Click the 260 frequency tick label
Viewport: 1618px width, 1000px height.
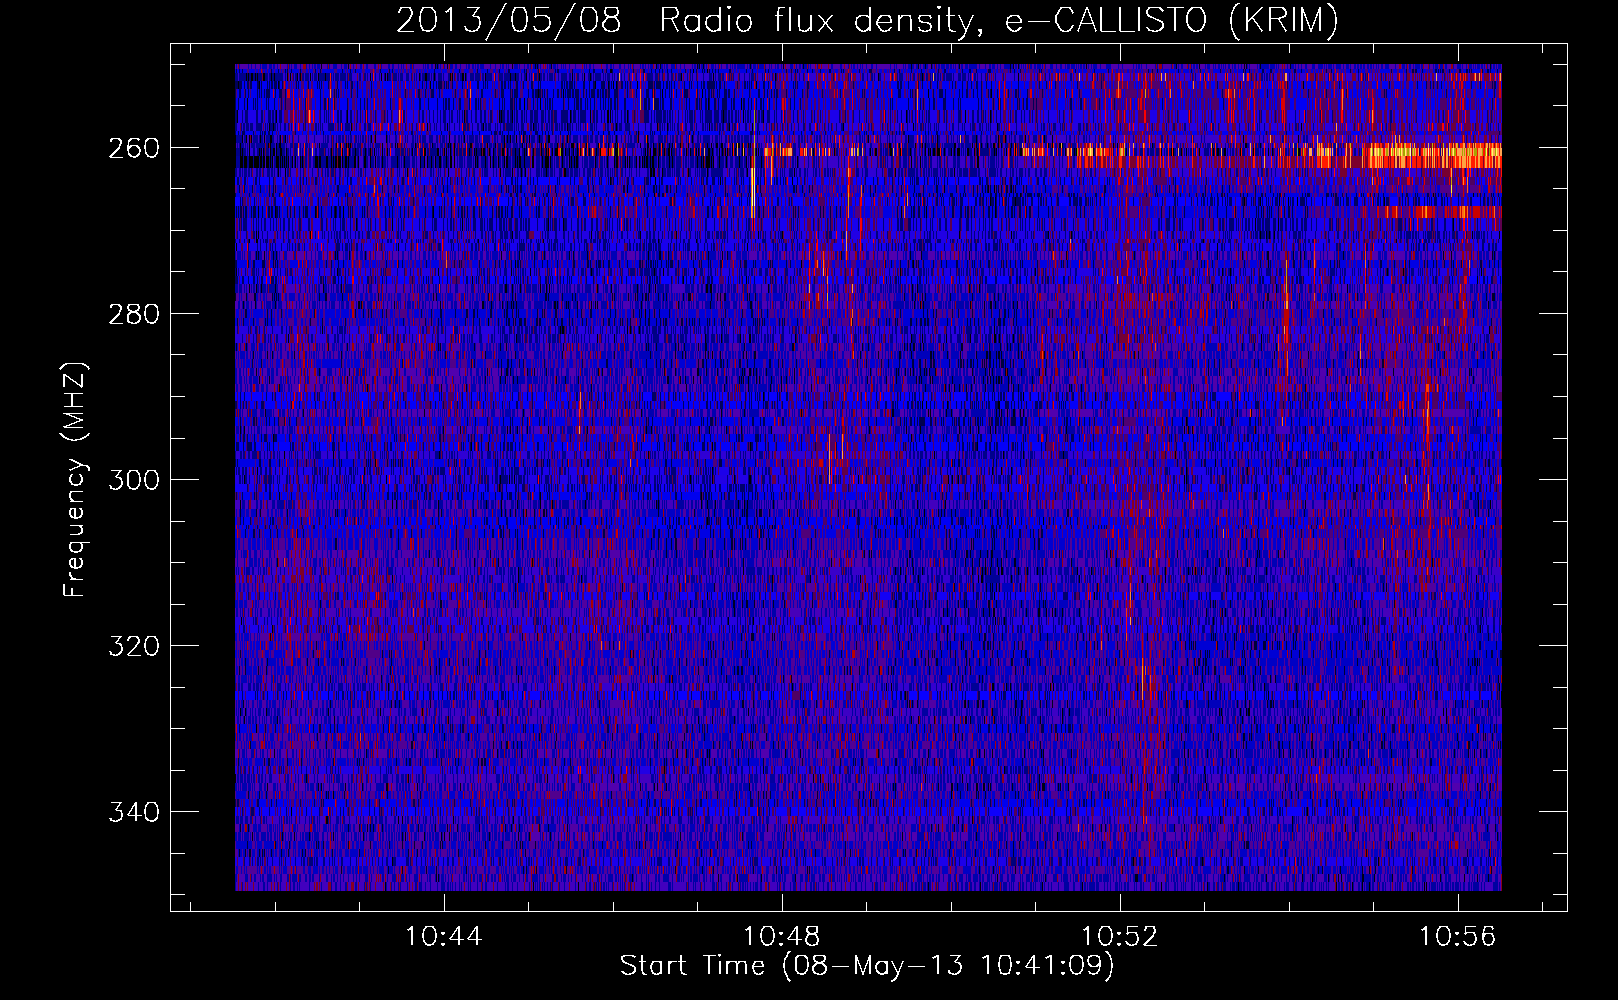[x=133, y=148]
